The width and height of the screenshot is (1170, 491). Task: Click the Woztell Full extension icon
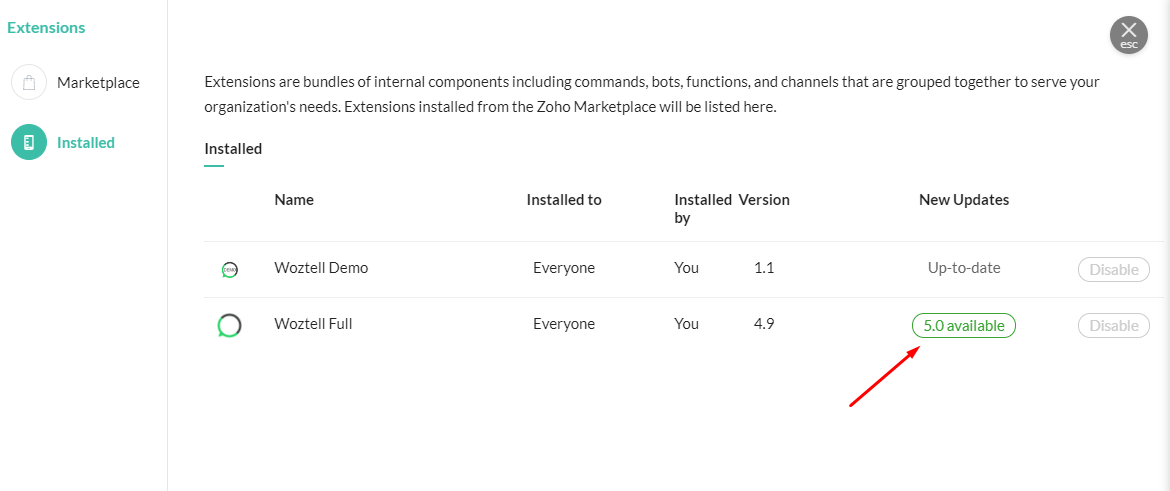point(229,325)
